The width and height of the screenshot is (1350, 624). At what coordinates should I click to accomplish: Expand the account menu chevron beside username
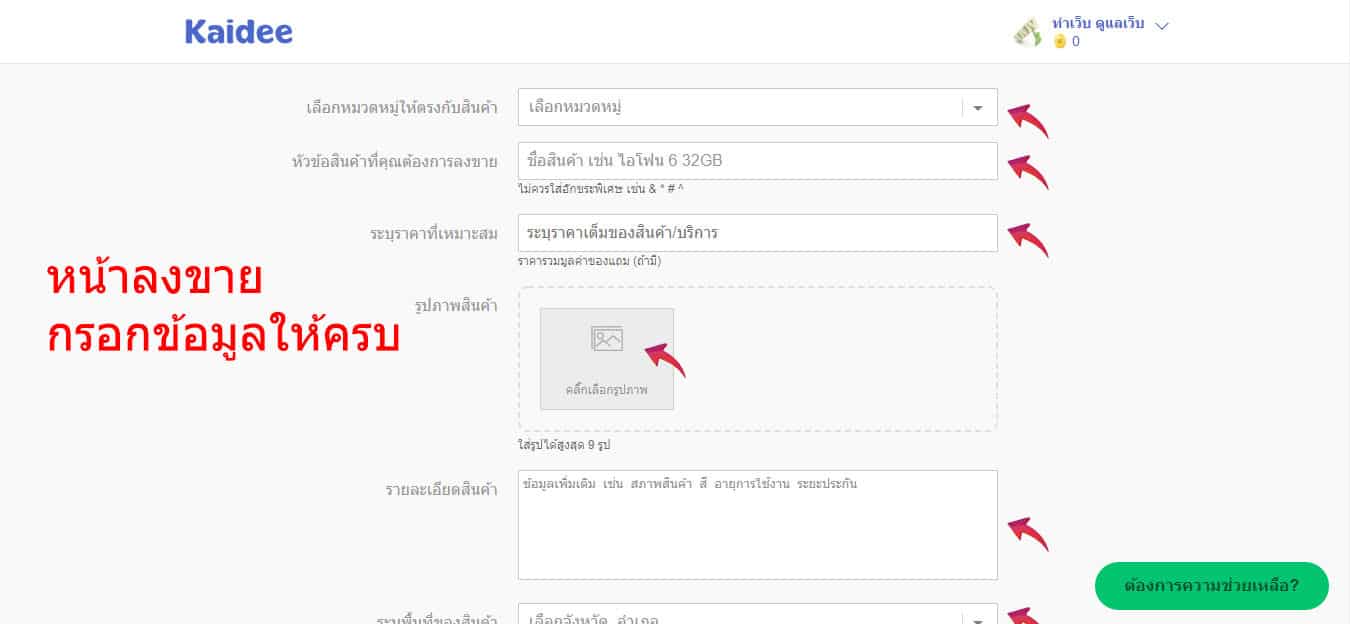pos(1162,26)
